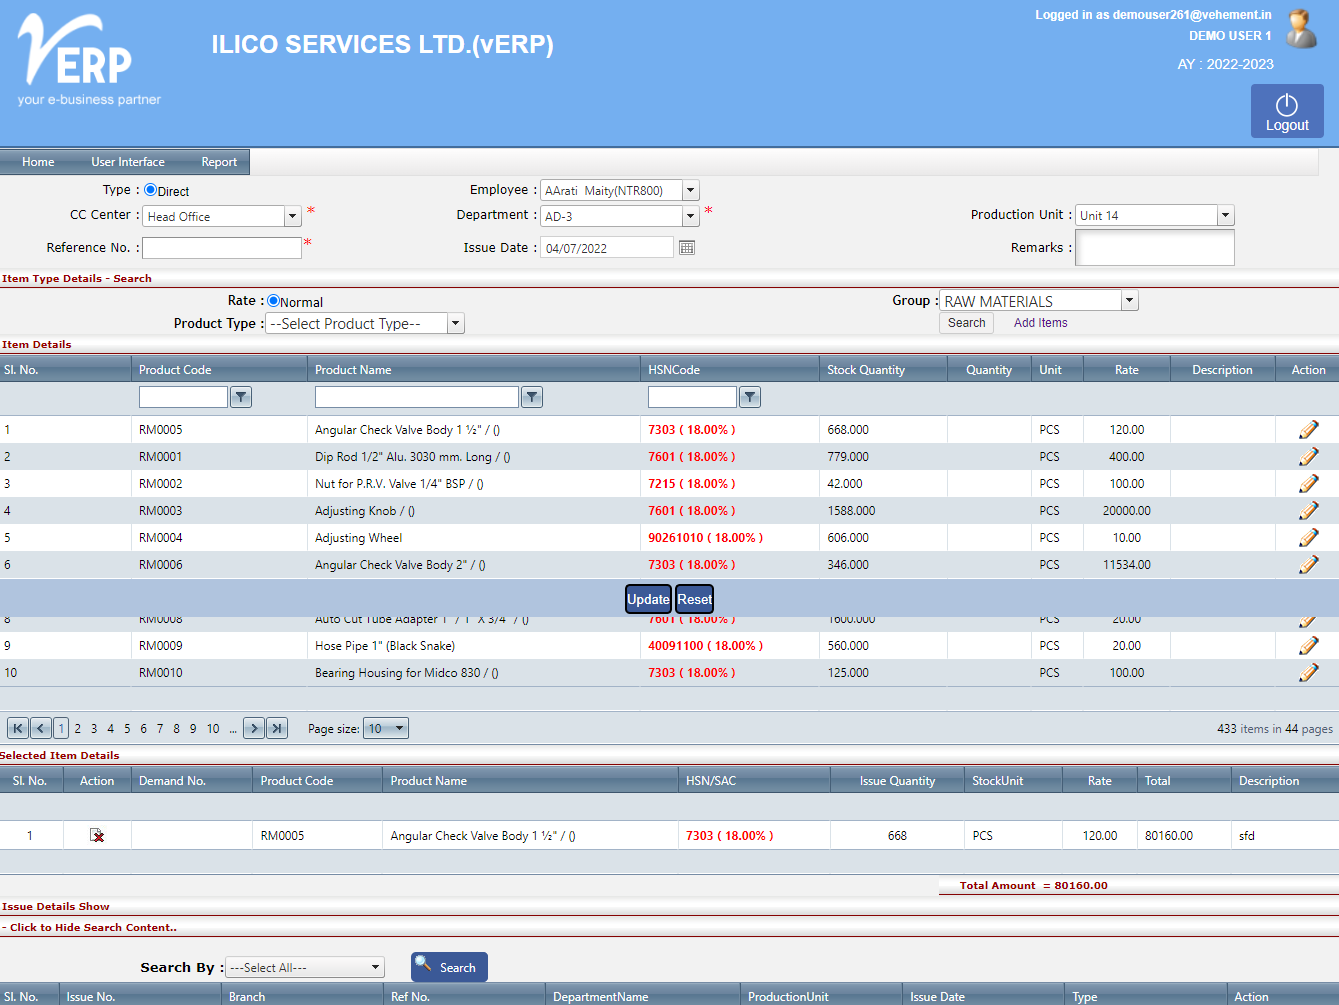This screenshot has height=1005, width=1339.
Task: Go to last page of item grid
Action: coord(277,728)
